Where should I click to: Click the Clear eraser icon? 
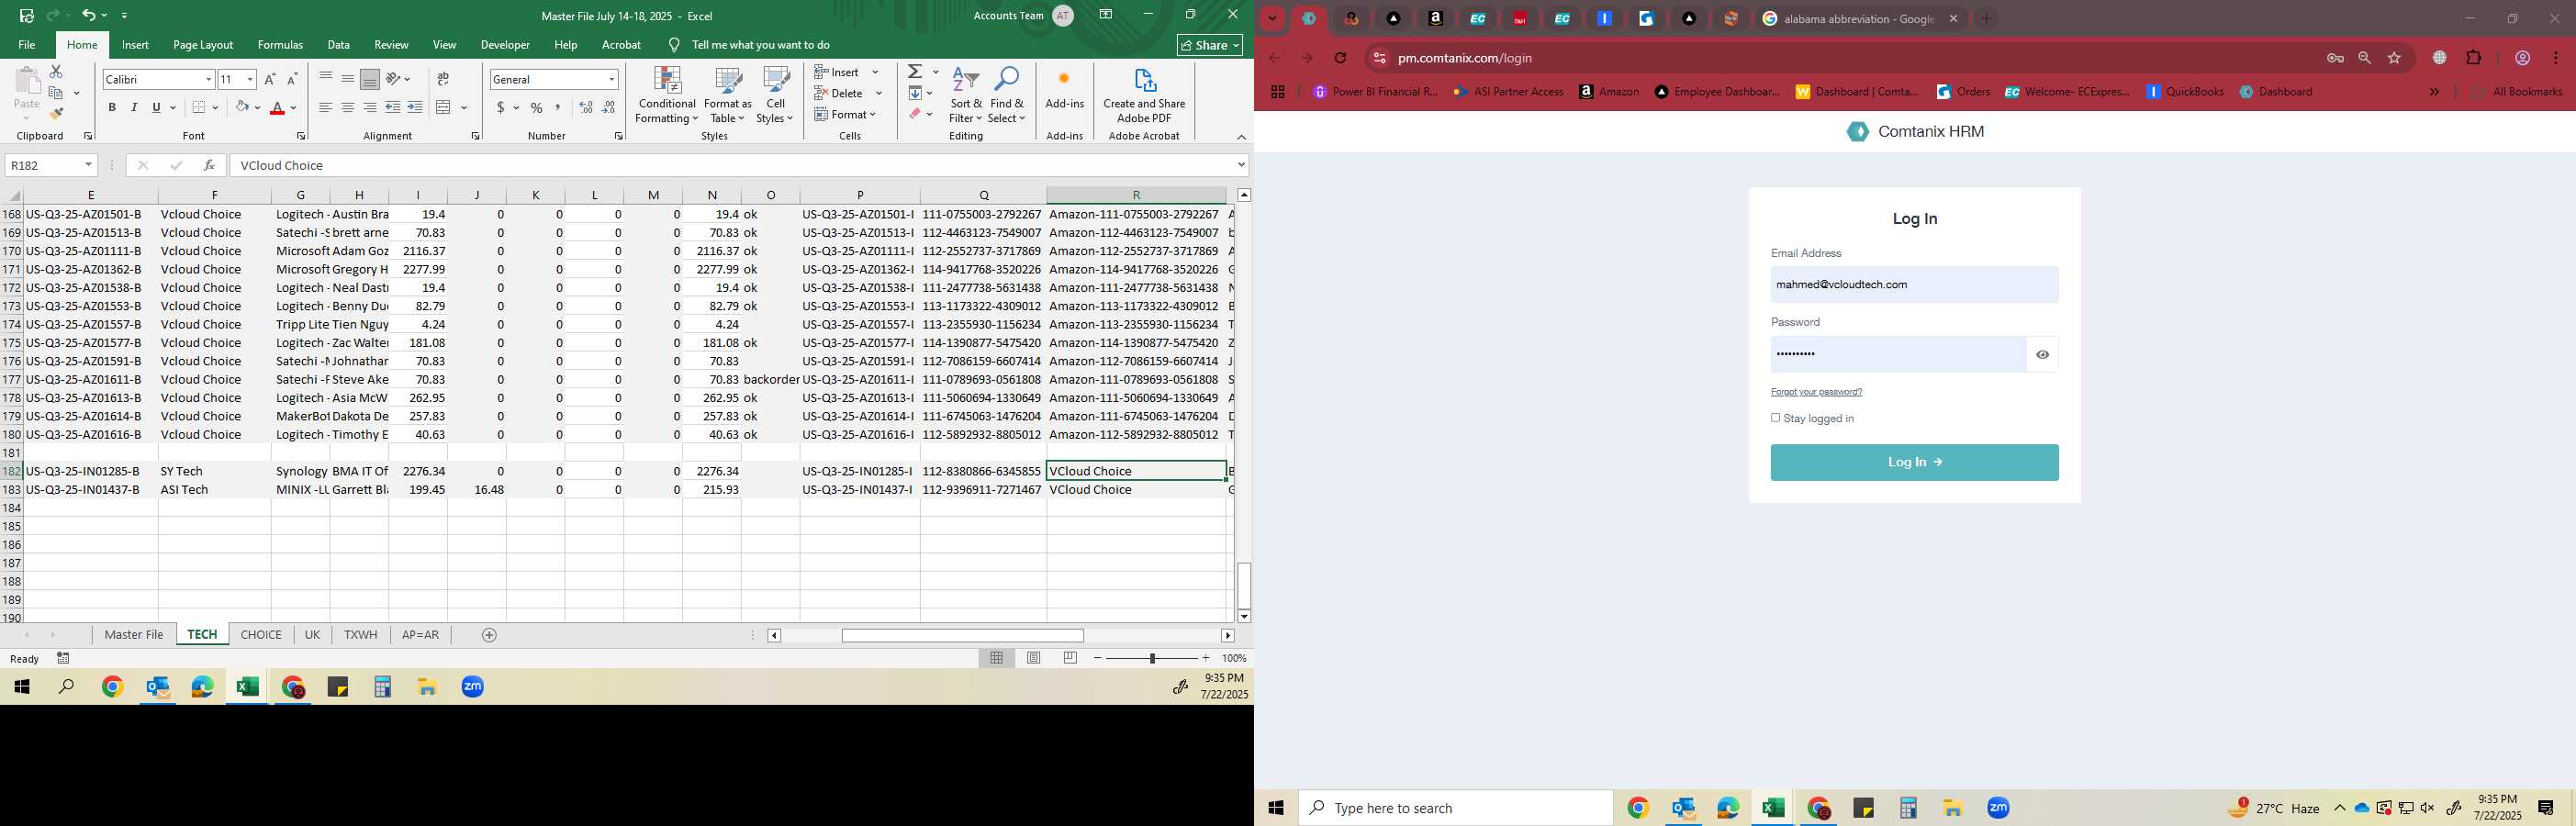(915, 114)
